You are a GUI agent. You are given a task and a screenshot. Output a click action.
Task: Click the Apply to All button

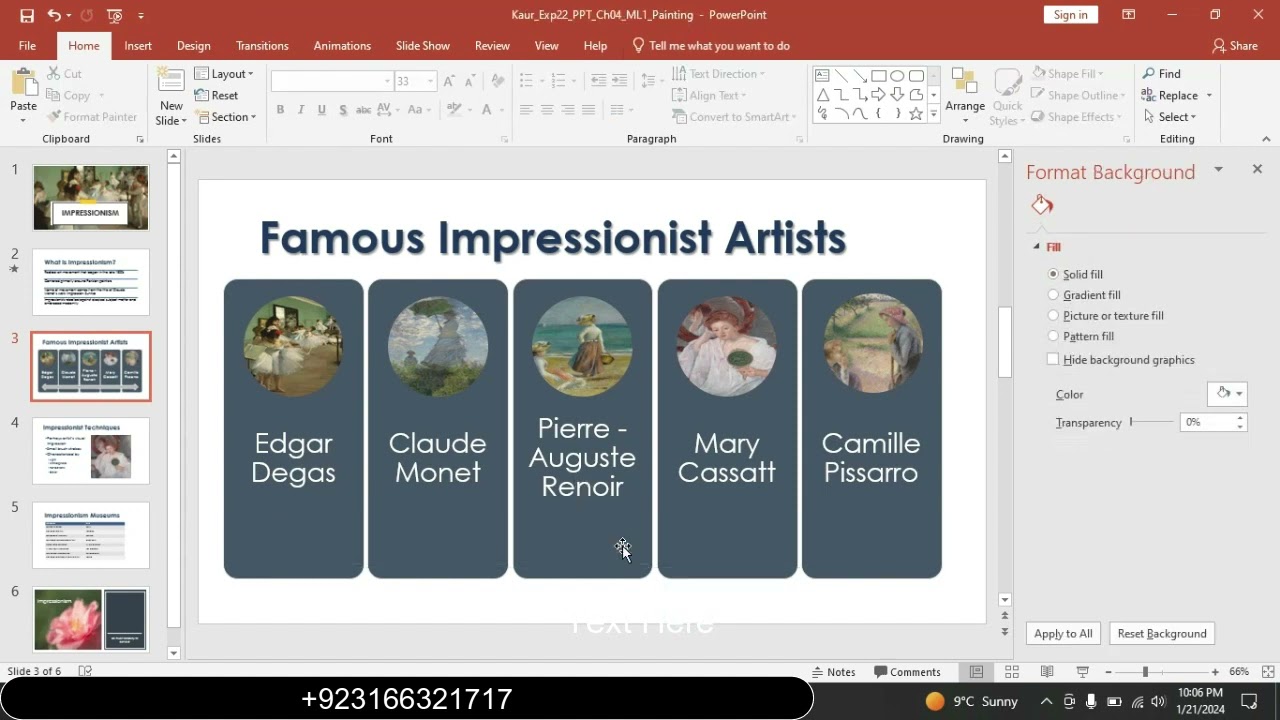[1063, 633]
